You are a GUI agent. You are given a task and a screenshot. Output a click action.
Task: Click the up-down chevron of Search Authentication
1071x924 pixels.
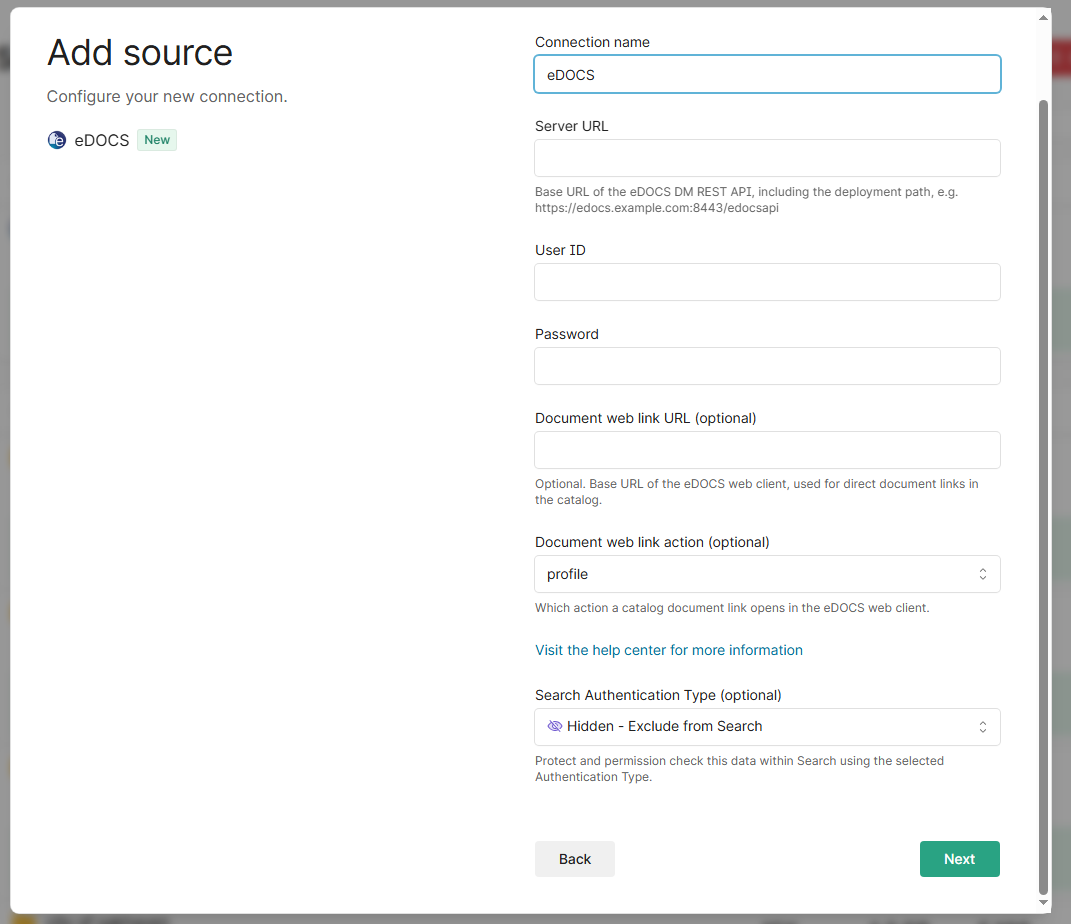(x=982, y=727)
